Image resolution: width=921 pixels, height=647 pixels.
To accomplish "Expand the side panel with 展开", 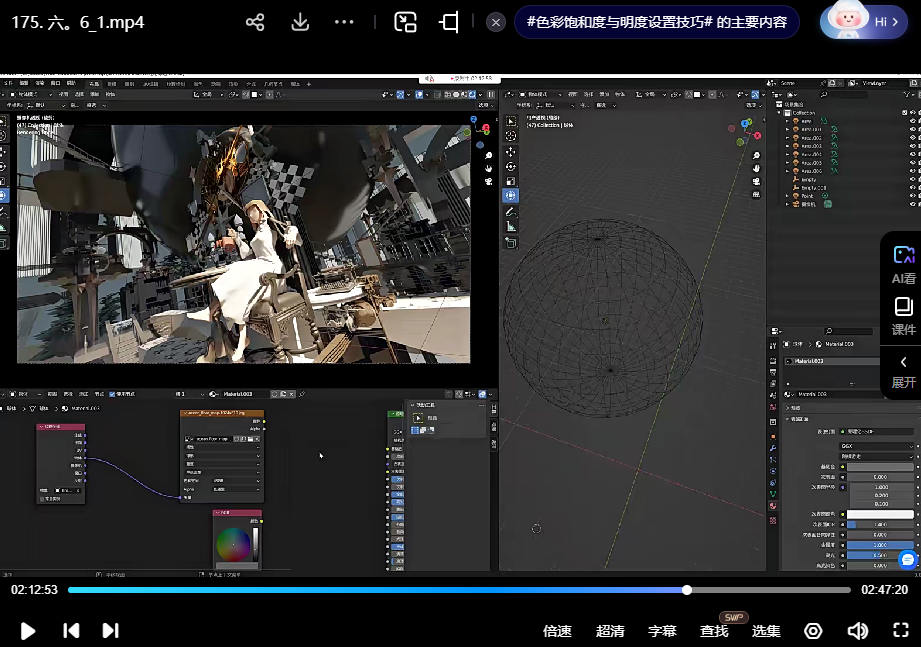I will [x=904, y=371].
